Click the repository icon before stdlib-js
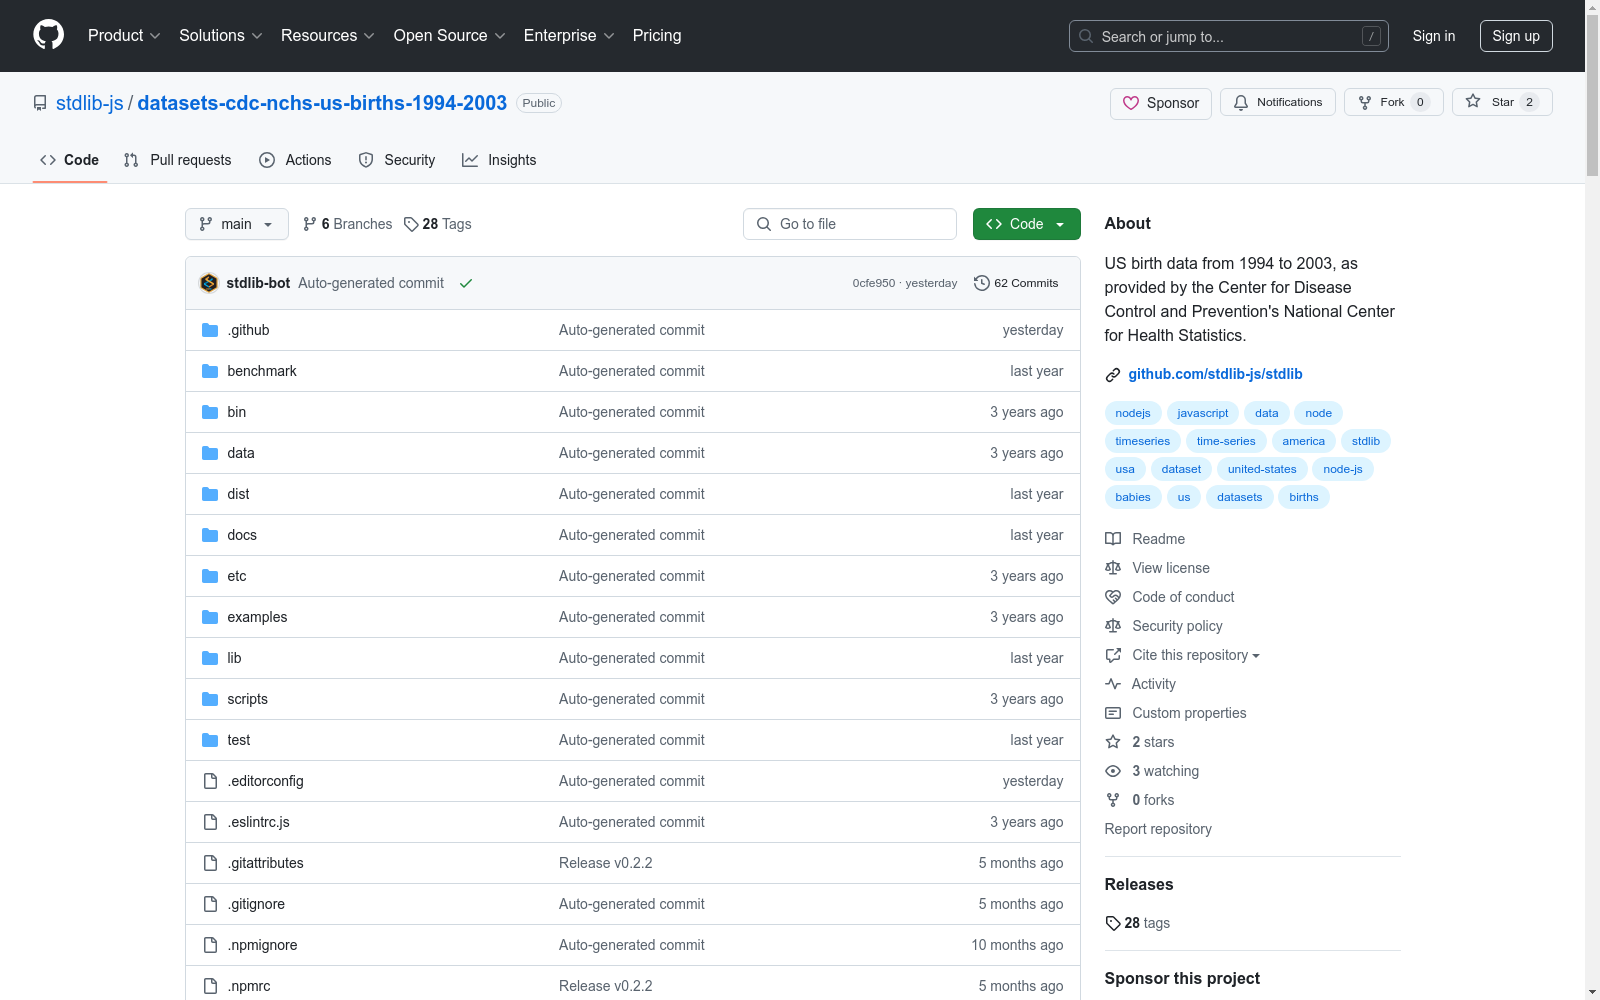Image resolution: width=1600 pixels, height=1000 pixels. [40, 103]
